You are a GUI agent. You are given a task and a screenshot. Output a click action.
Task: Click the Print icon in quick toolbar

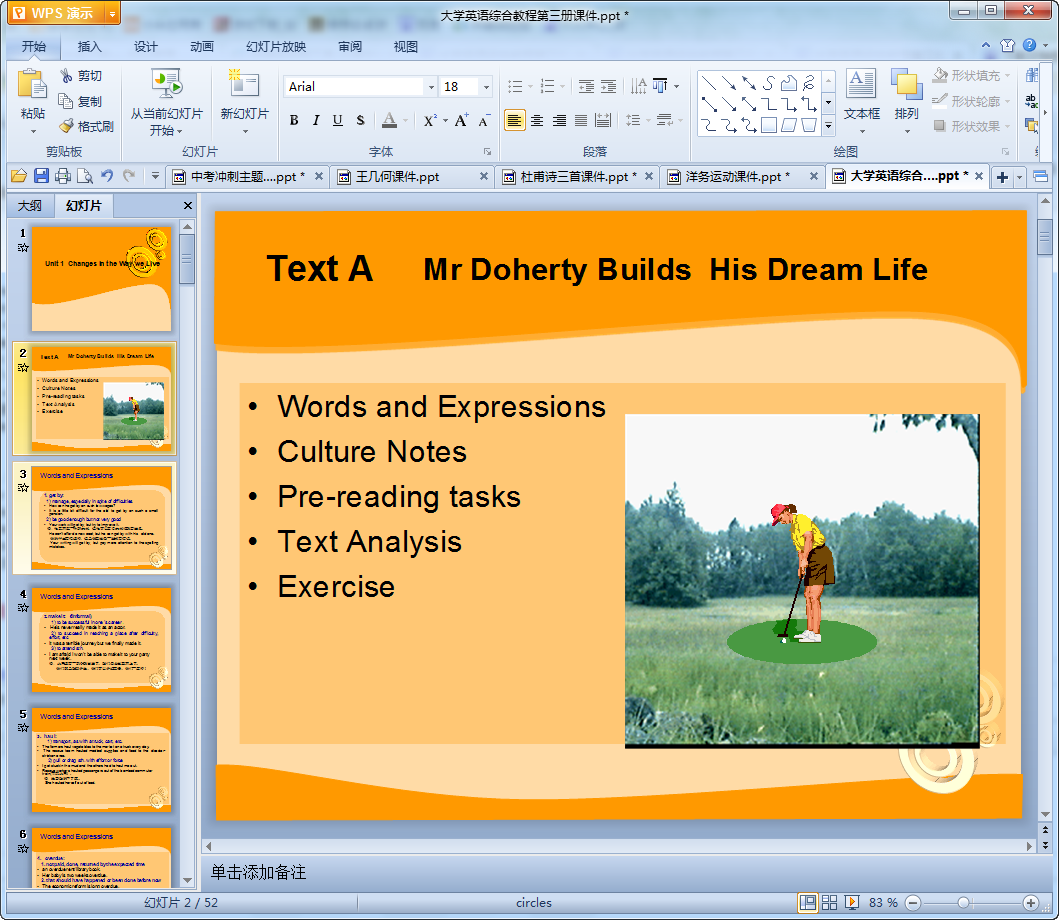coord(63,176)
